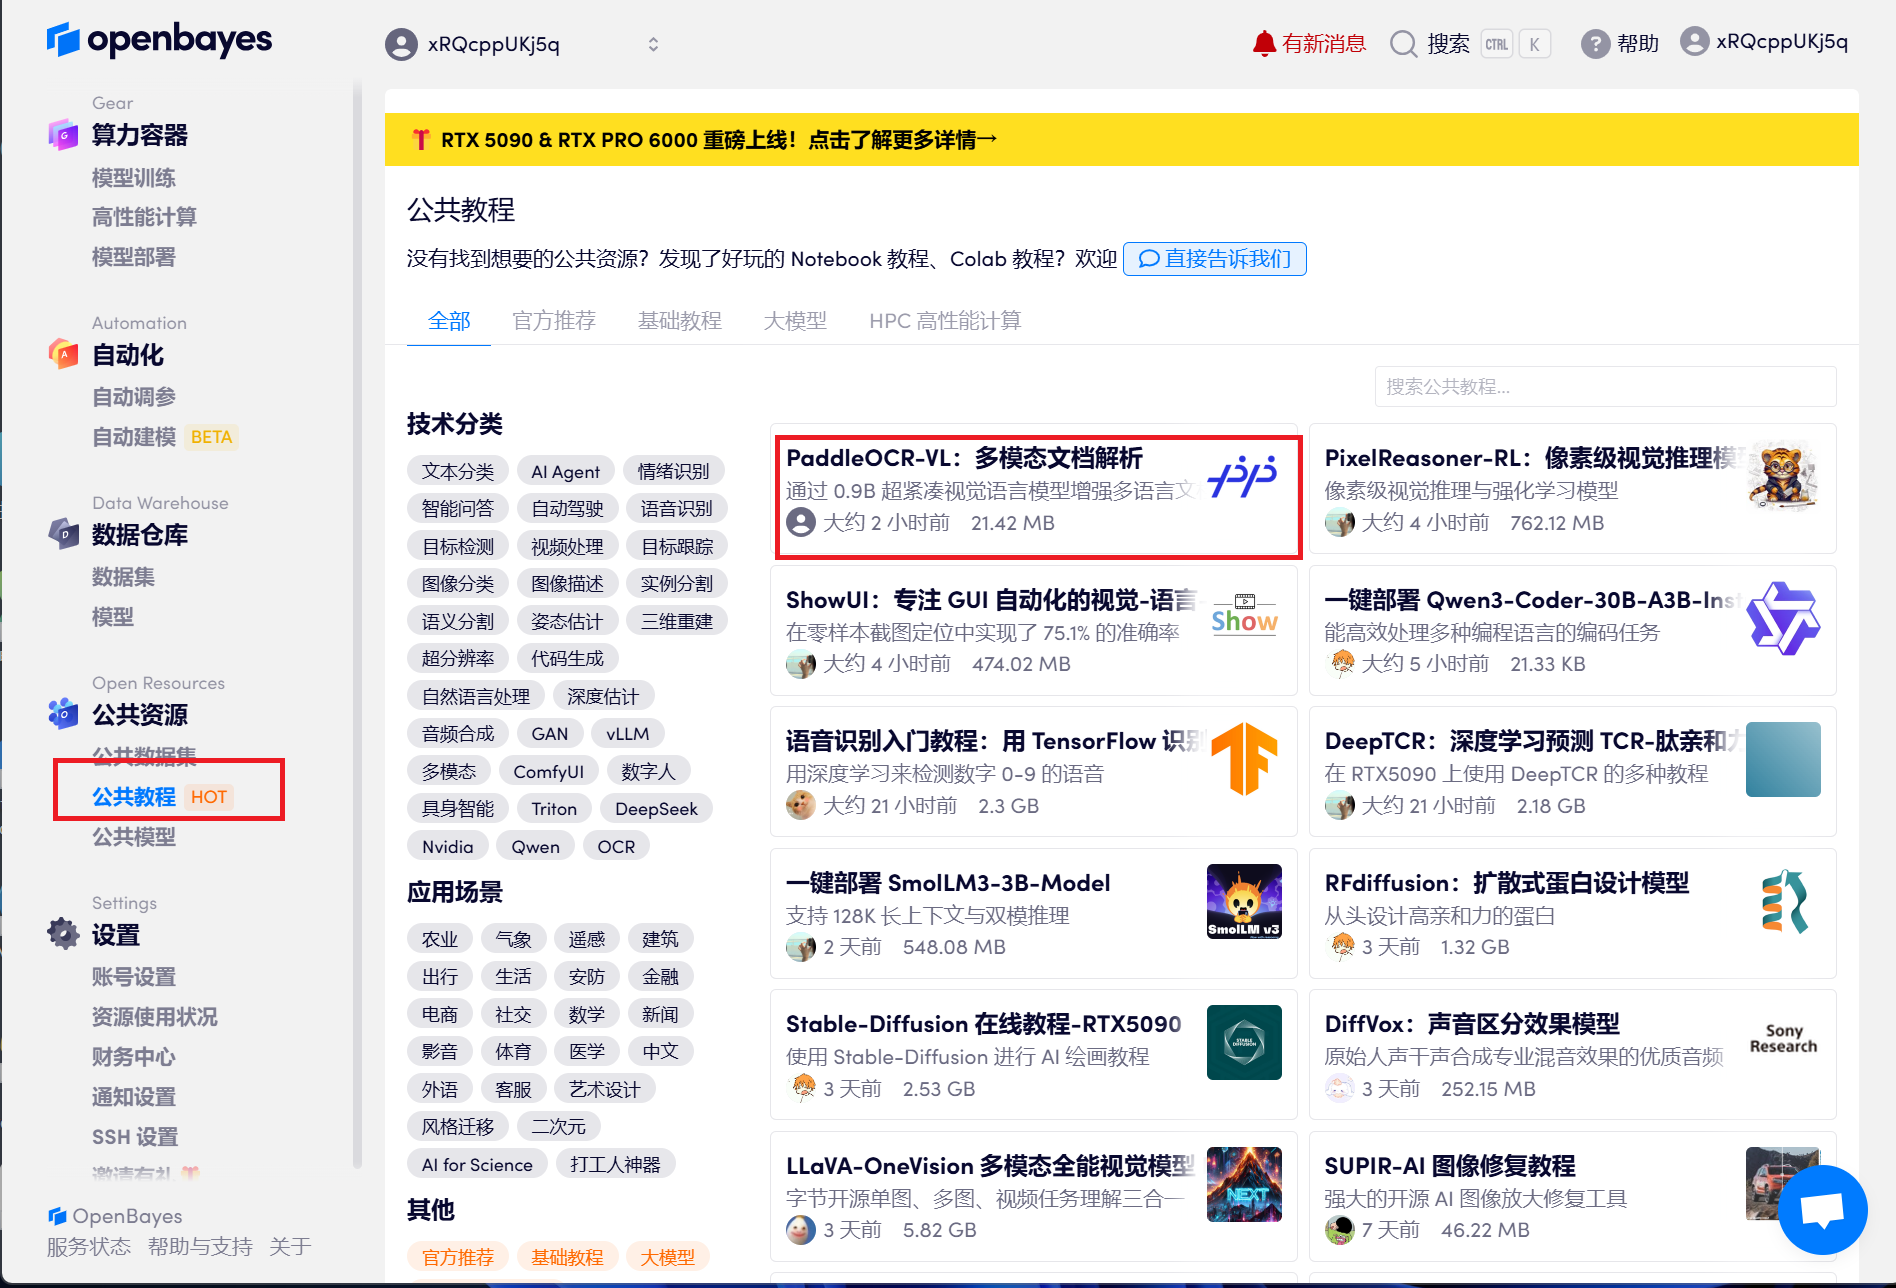The image size is (1896, 1288).
Task: Click the openbayes logo
Action: coord(159,40)
